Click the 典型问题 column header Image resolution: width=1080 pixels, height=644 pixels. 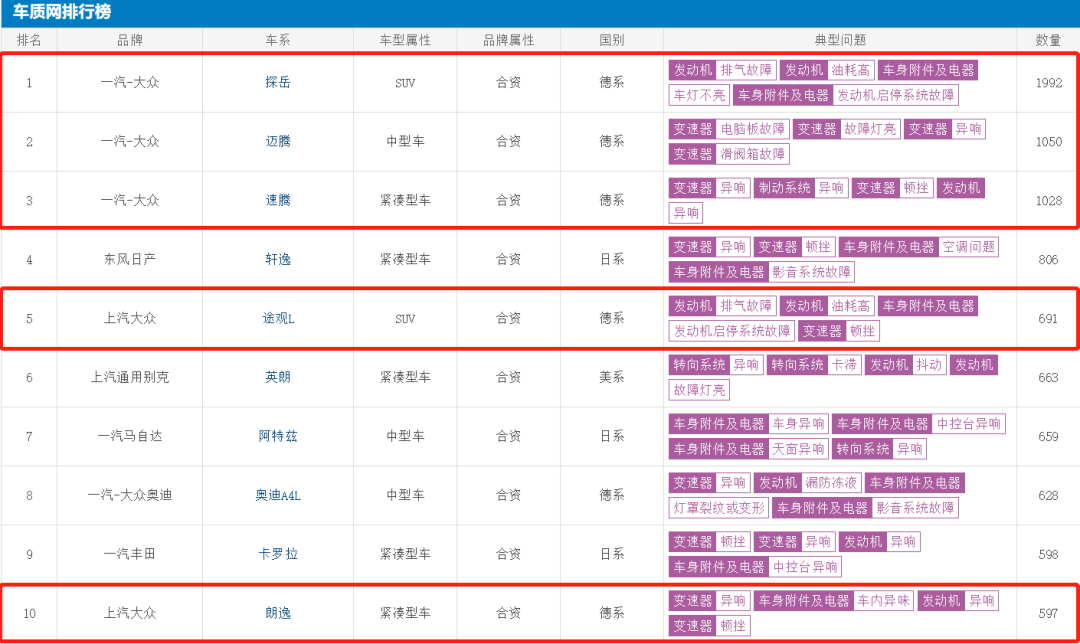840,40
